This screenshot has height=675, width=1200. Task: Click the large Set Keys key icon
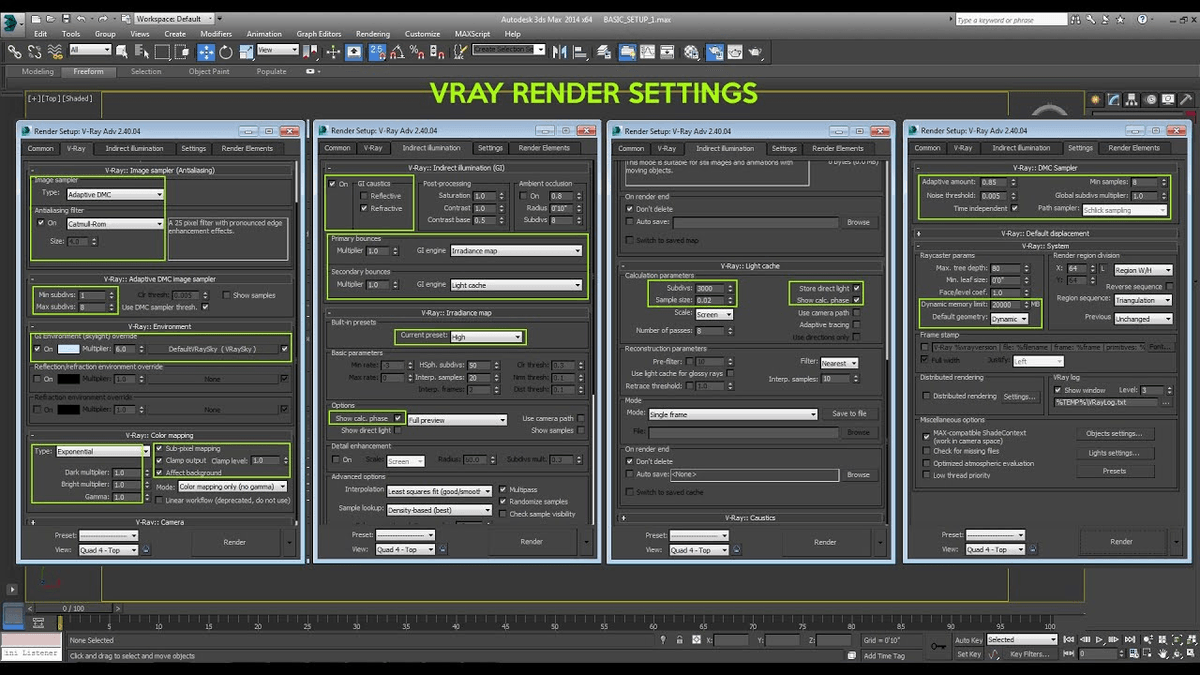(937, 647)
